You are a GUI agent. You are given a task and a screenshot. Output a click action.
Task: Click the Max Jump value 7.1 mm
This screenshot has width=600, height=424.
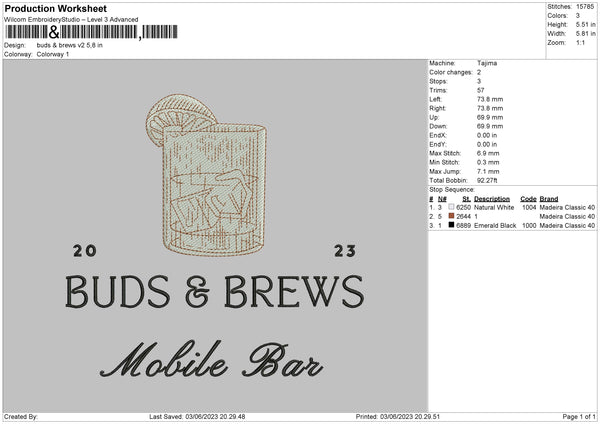[488, 172]
